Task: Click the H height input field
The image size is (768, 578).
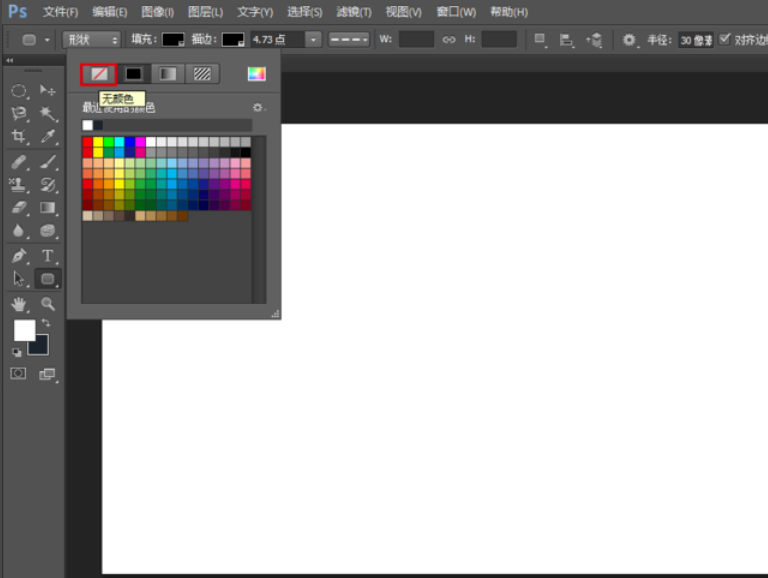Action: 499,40
